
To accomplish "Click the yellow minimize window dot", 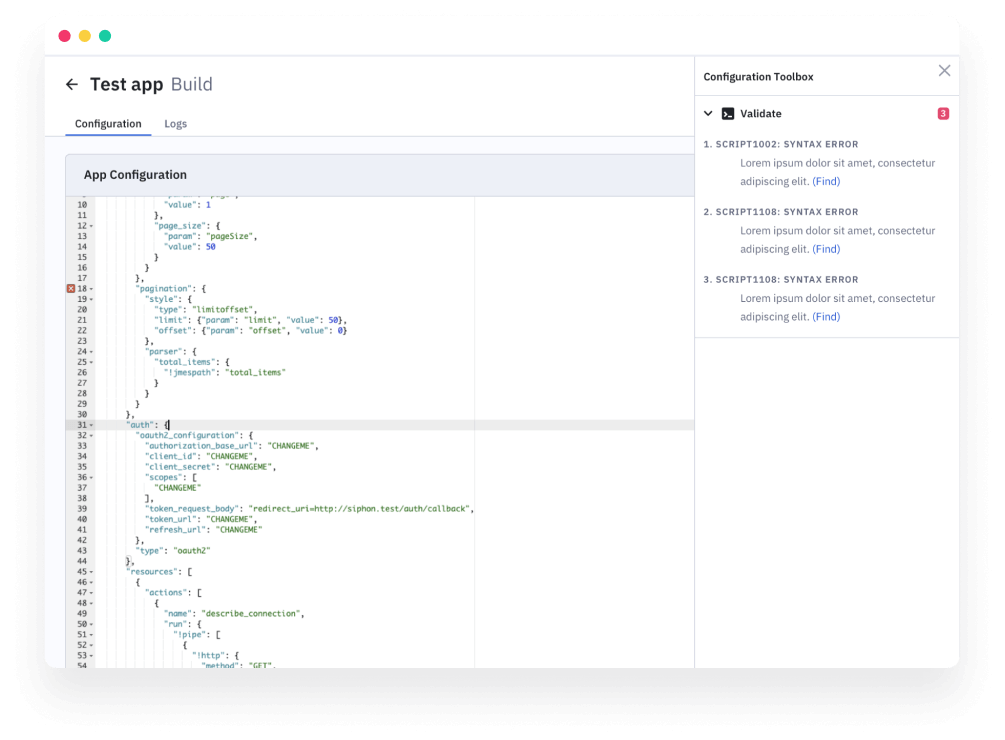I will pyautogui.click(x=85, y=36).
